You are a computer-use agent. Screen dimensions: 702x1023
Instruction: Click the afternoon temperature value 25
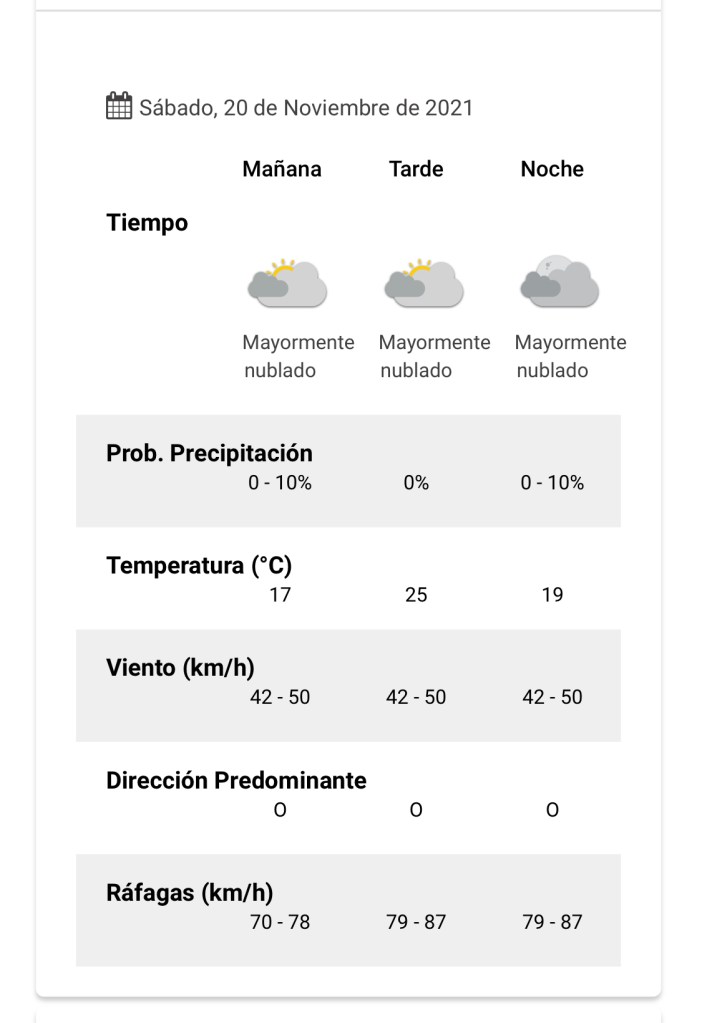[416, 595]
